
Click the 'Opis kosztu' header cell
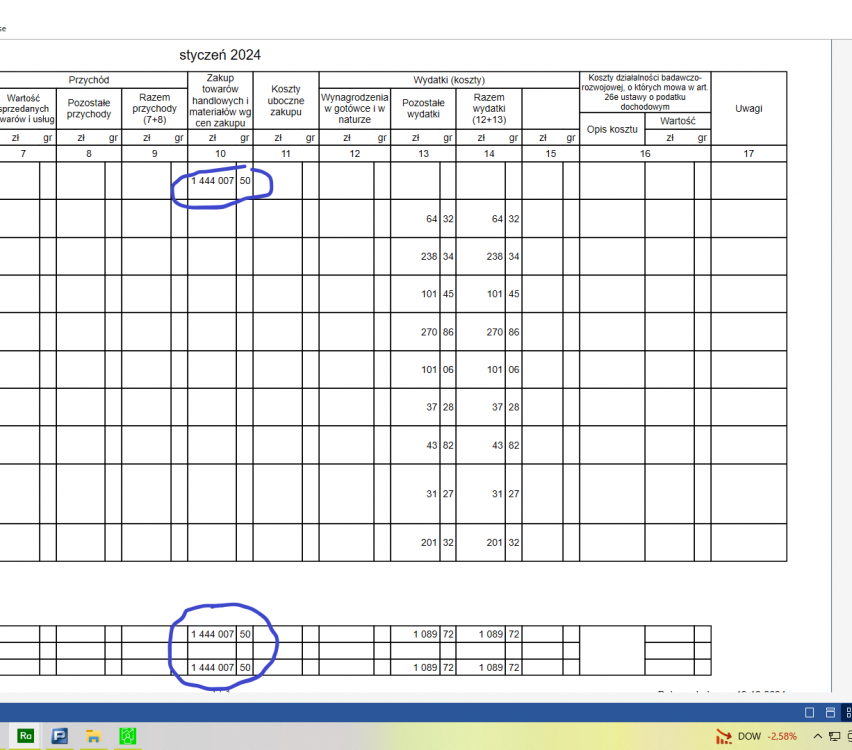point(612,129)
